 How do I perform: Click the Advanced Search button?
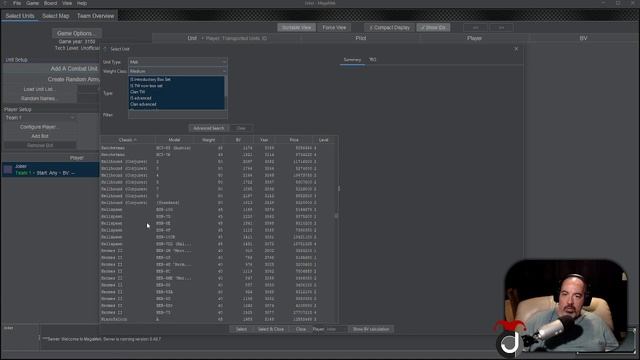pos(209,128)
